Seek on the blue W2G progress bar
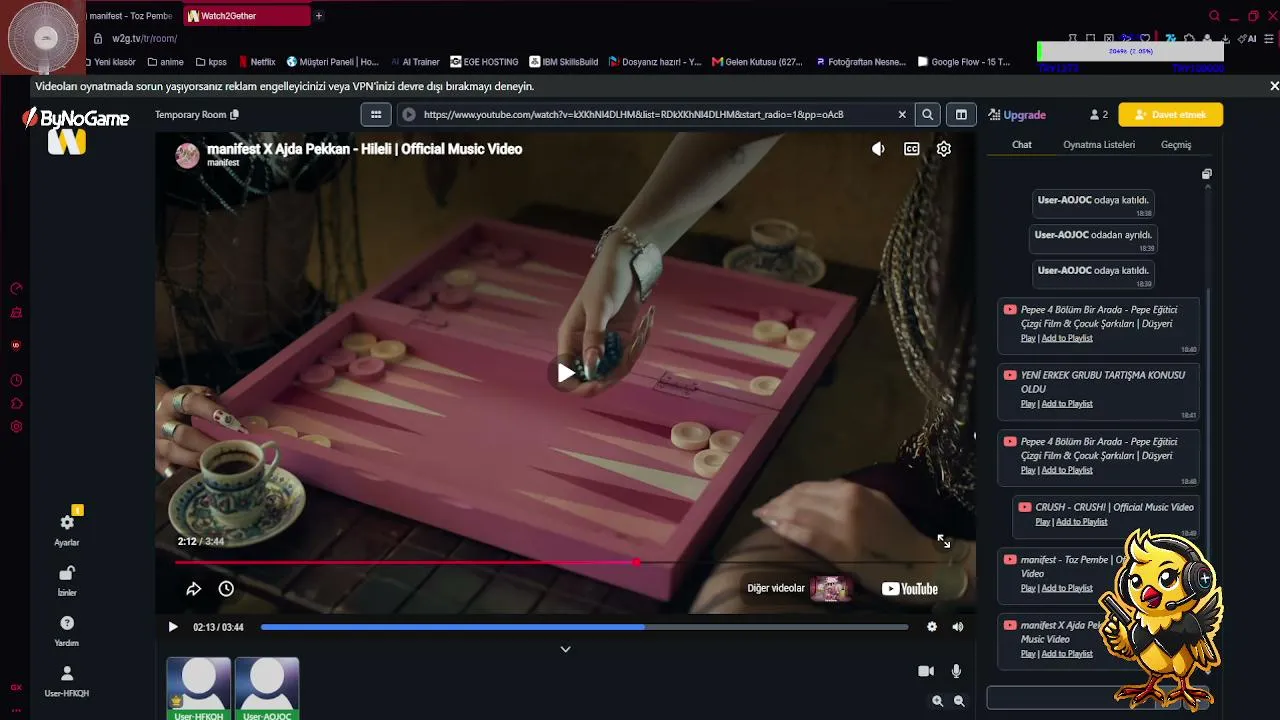1280x720 pixels. point(584,627)
